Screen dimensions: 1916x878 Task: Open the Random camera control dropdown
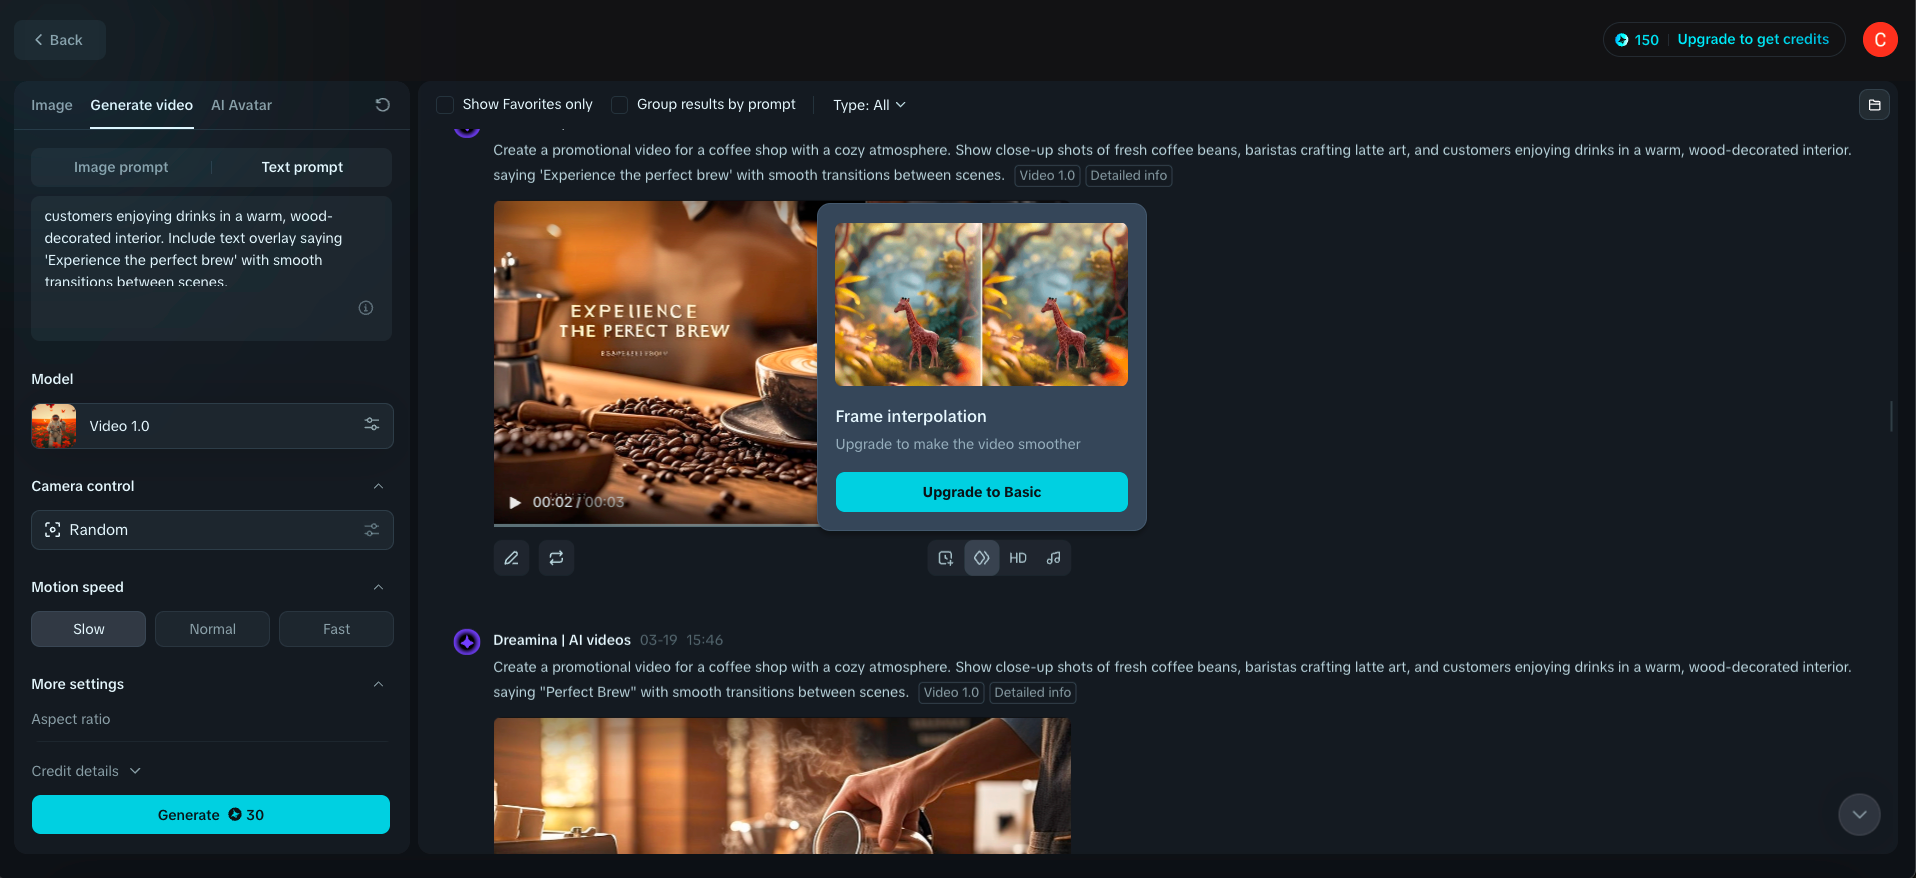[212, 530]
